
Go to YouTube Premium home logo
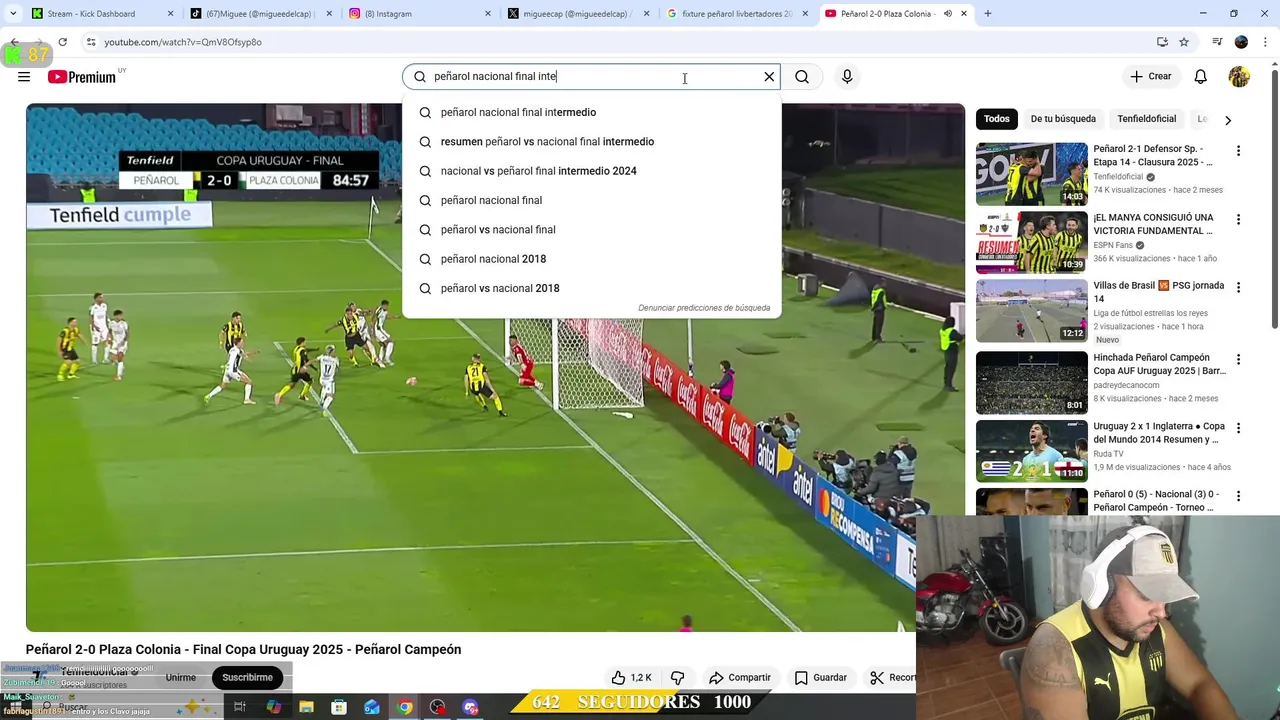click(x=82, y=77)
